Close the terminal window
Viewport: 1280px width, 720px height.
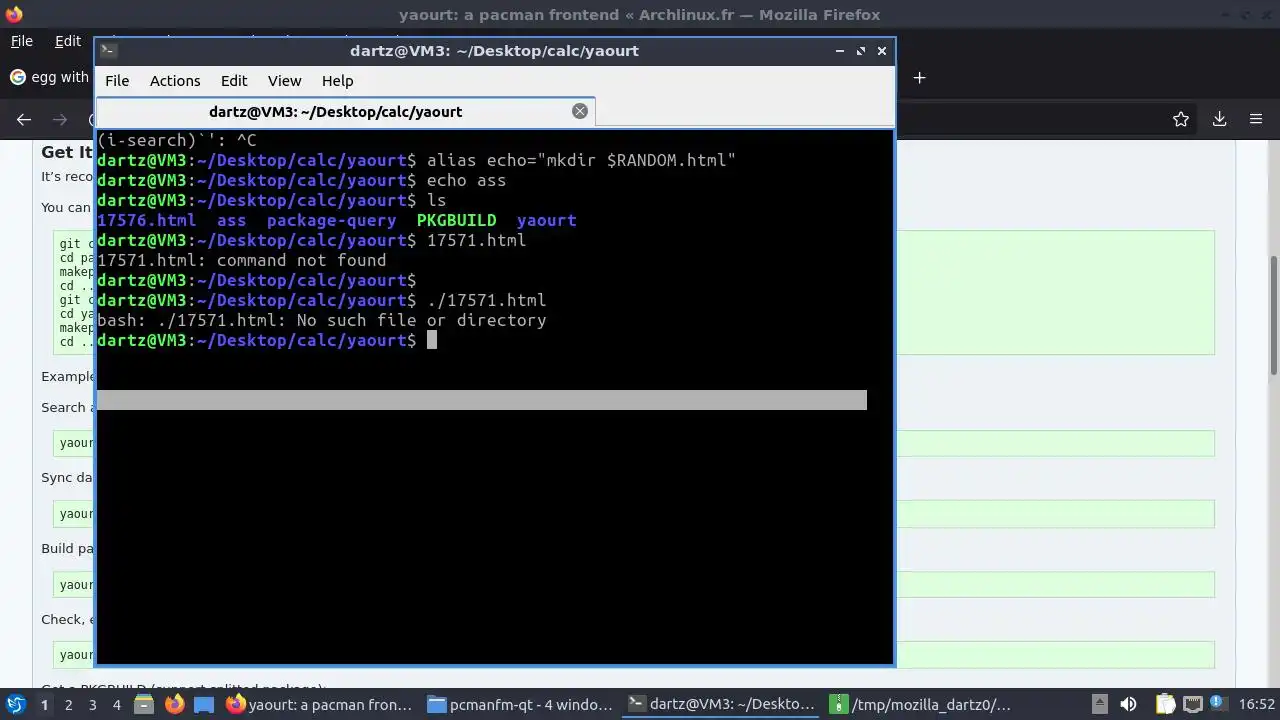(x=882, y=50)
